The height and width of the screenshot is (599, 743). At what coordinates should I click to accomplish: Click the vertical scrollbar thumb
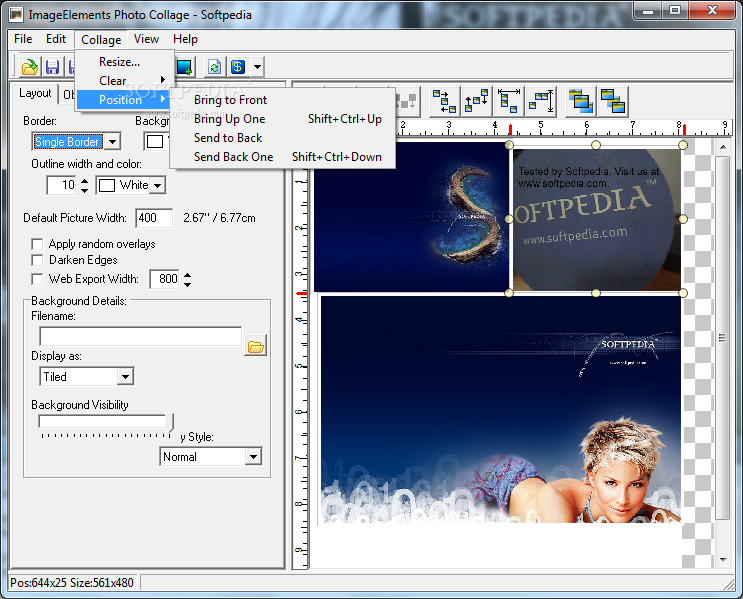[723, 337]
